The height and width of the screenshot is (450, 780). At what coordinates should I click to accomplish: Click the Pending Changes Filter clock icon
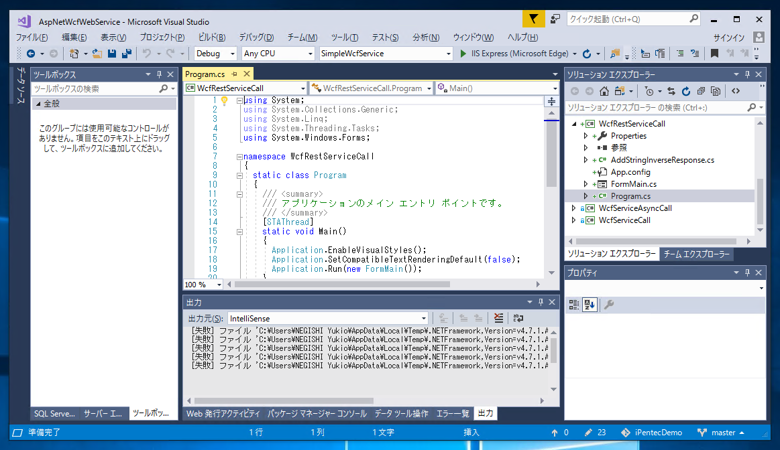pos(649,91)
